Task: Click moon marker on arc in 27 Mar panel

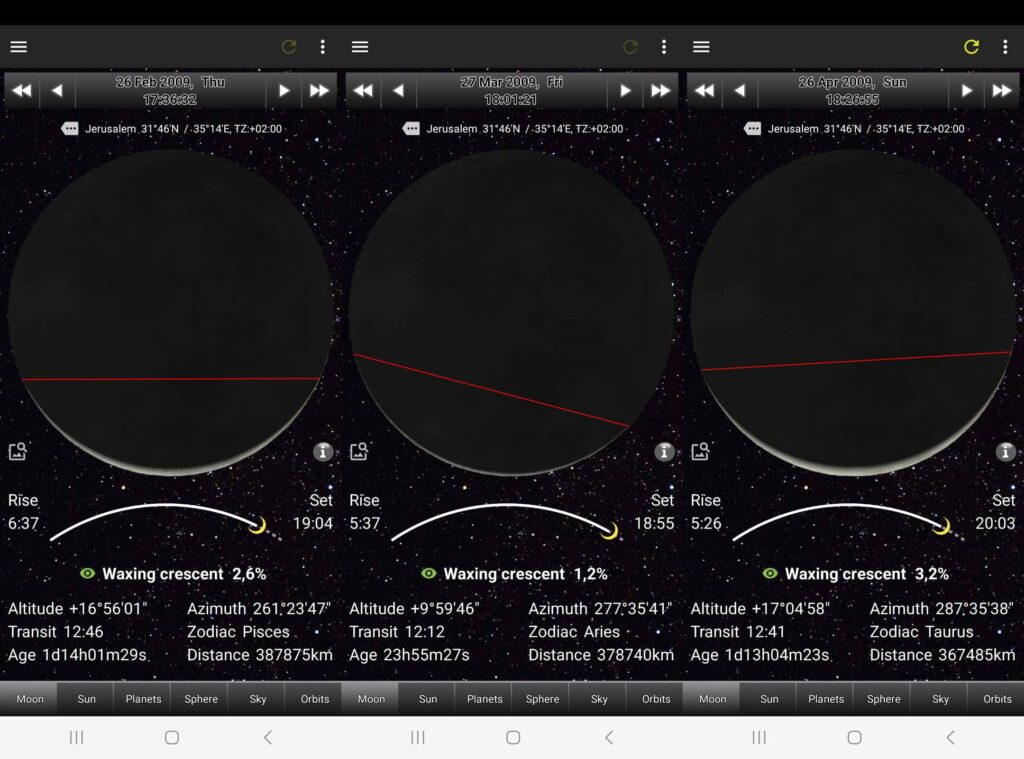Action: (609, 529)
